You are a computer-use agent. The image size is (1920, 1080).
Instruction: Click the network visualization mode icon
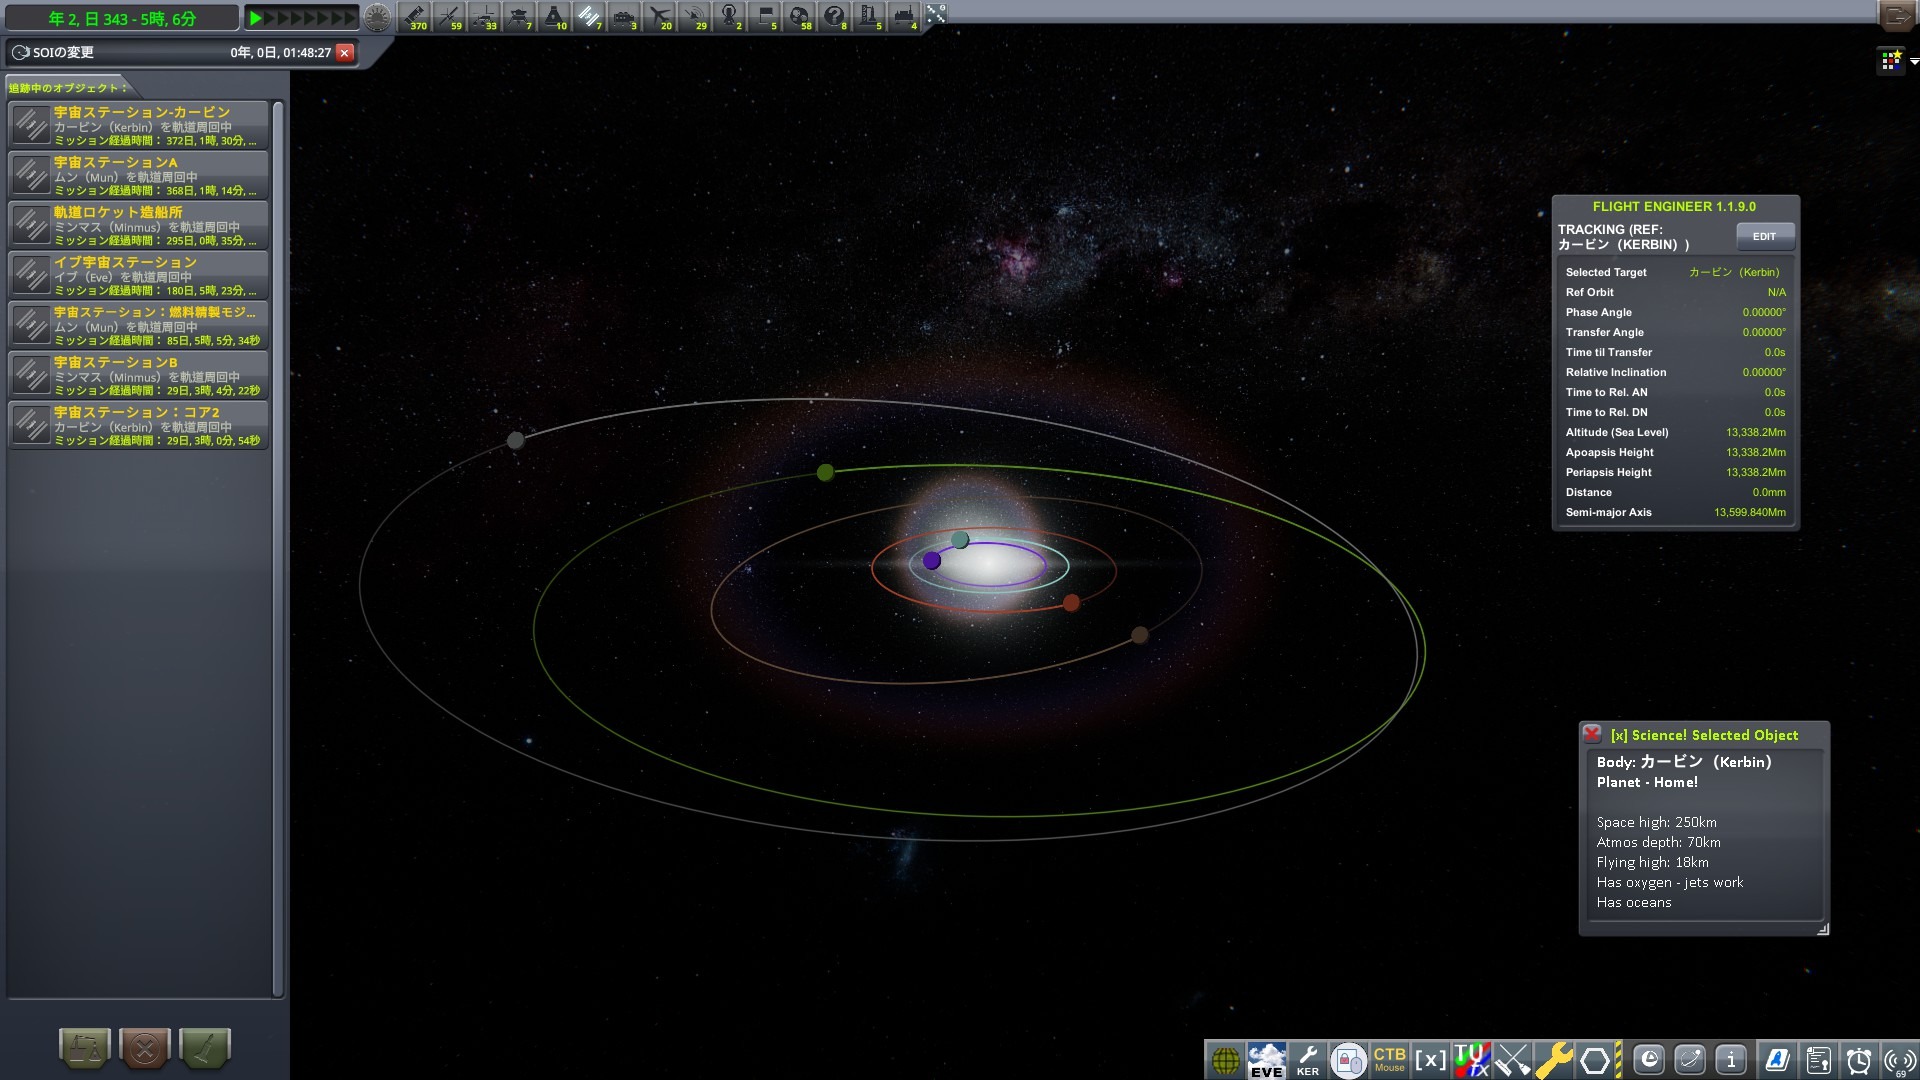coord(936,13)
